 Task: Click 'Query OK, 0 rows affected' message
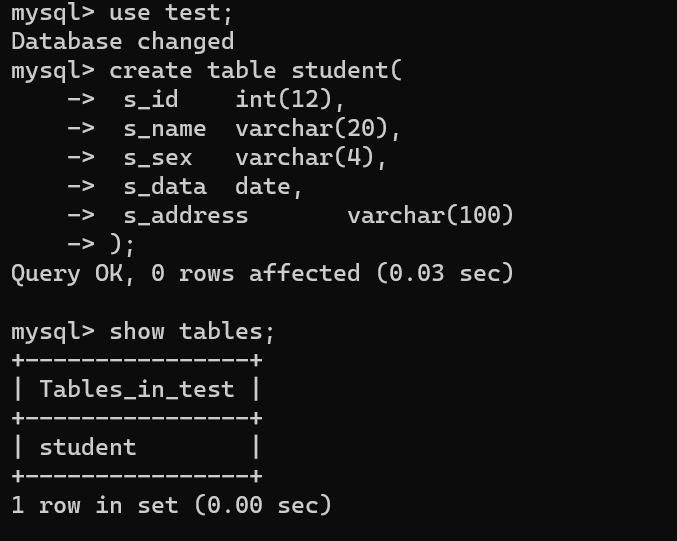(185, 274)
